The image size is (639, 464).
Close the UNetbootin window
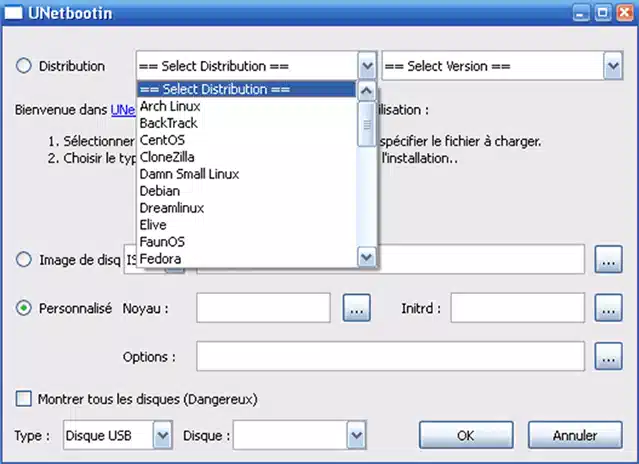(624, 13)
